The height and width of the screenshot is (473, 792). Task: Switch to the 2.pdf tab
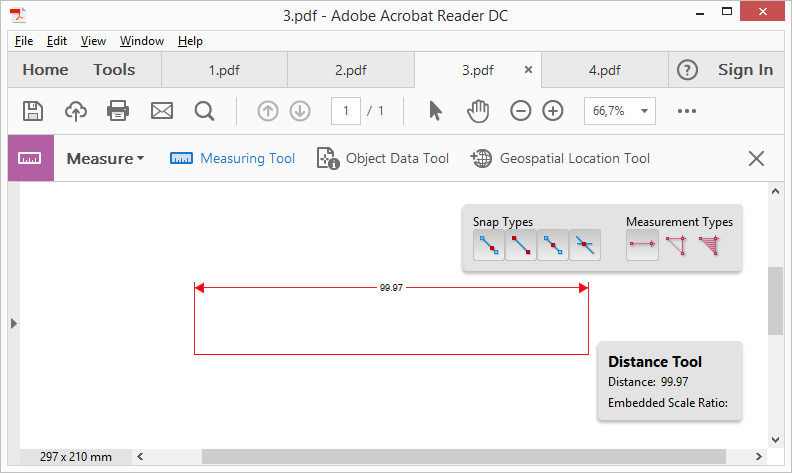[351, 70]
